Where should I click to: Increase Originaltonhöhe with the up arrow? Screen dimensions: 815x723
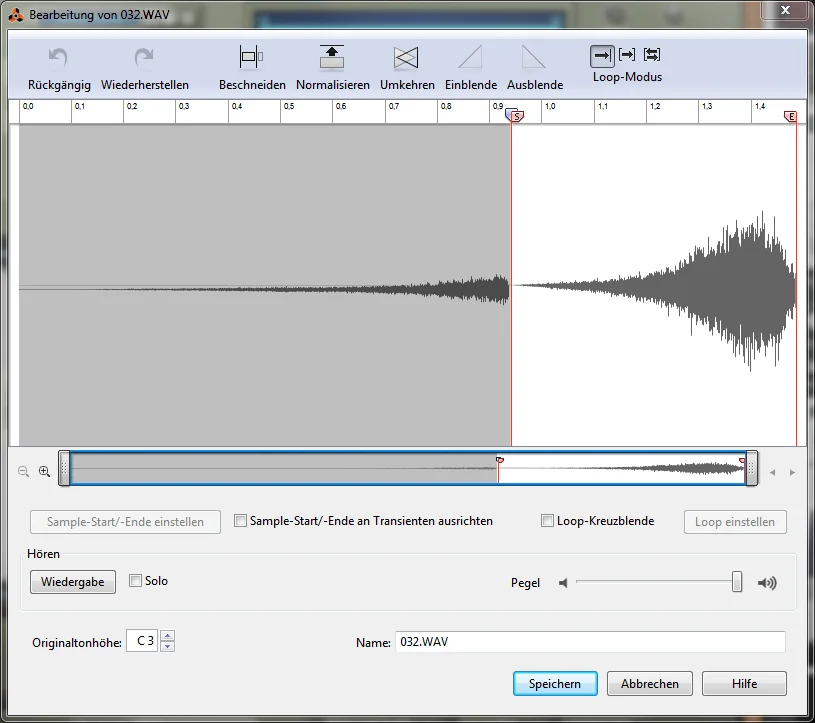[x=167, y=636]
